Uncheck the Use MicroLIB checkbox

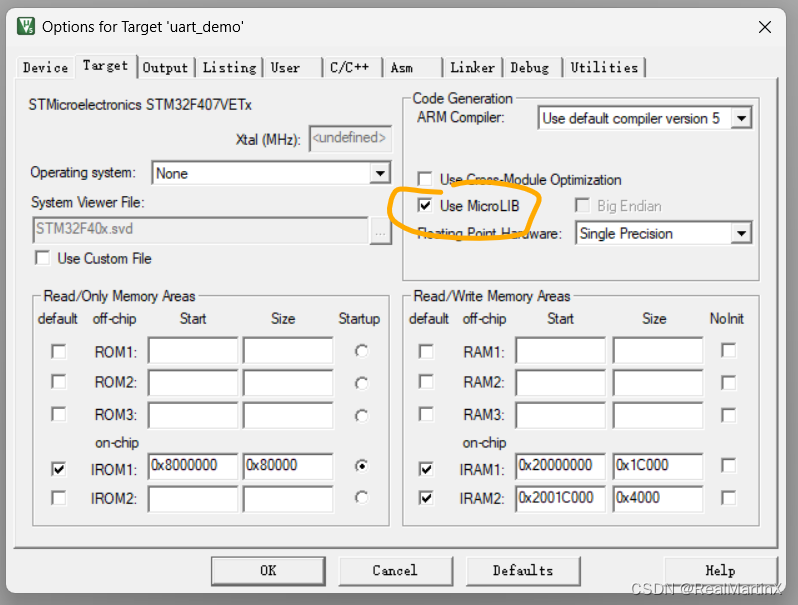[x=425, y=206]
